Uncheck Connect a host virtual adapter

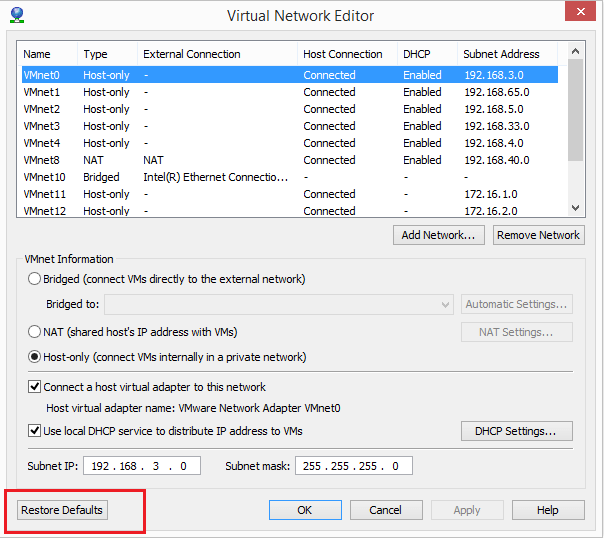(35, 387)
